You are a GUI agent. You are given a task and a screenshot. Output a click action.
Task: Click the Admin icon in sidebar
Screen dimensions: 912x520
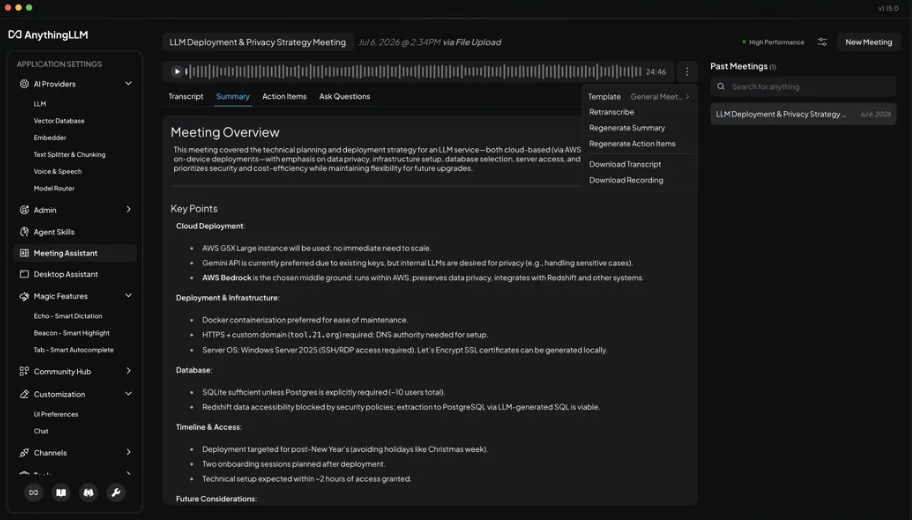24,210
